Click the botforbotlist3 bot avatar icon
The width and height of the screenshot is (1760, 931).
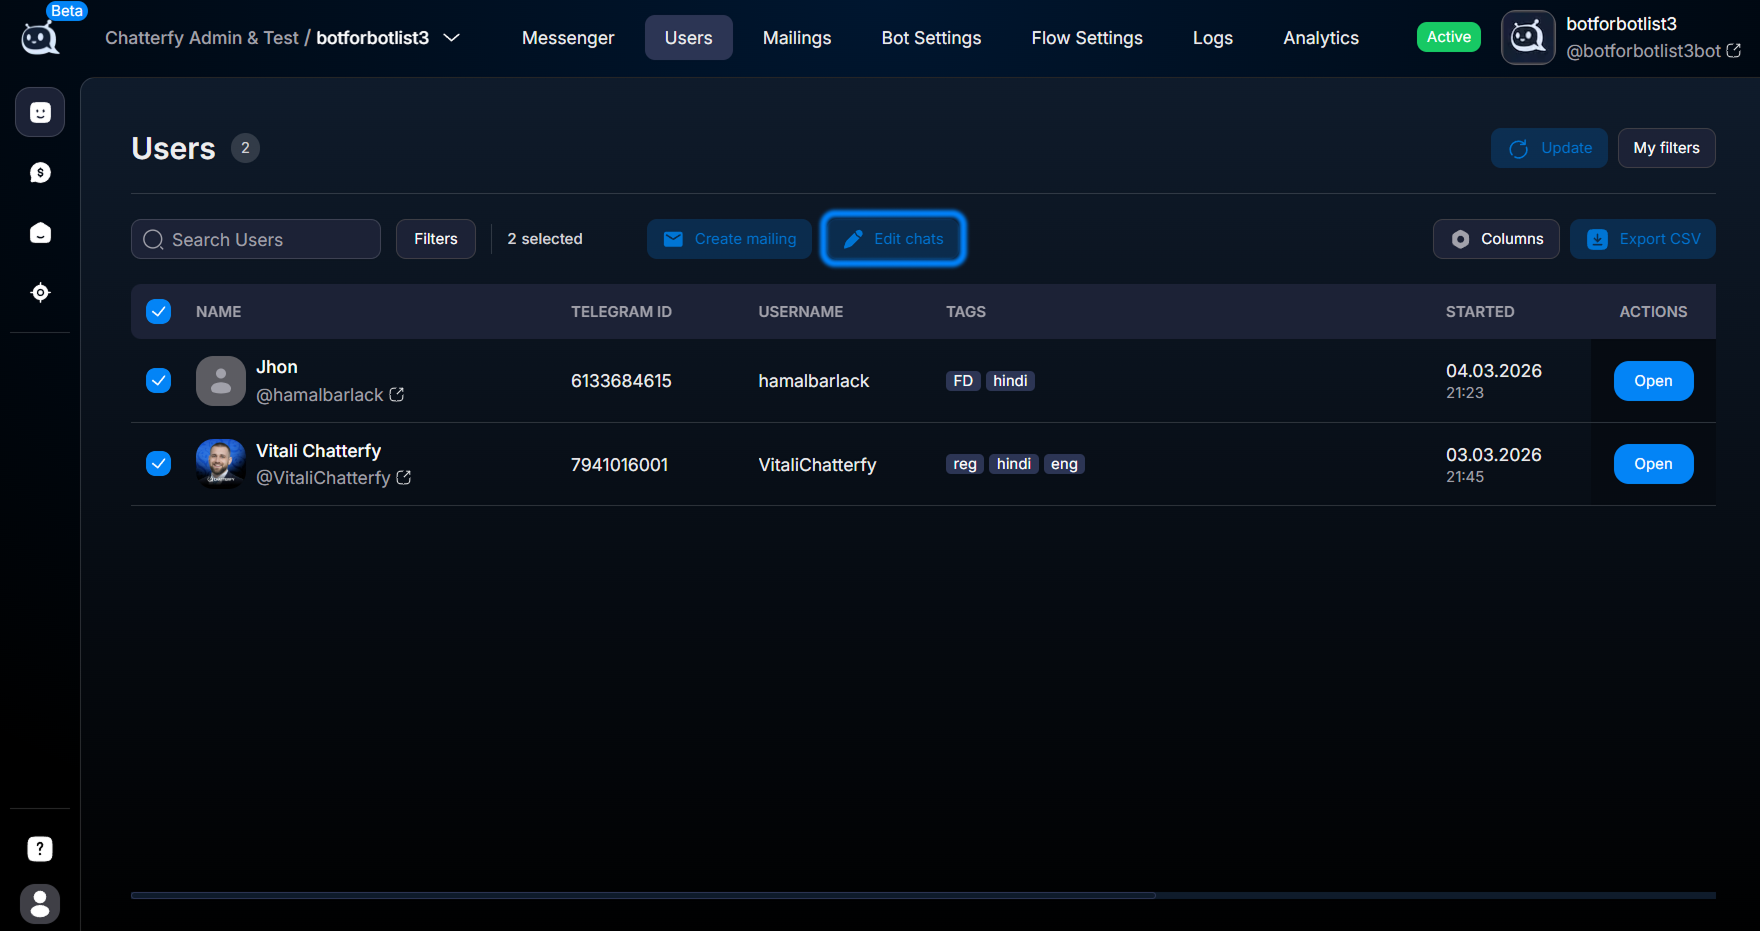[x=1528, y=38]
